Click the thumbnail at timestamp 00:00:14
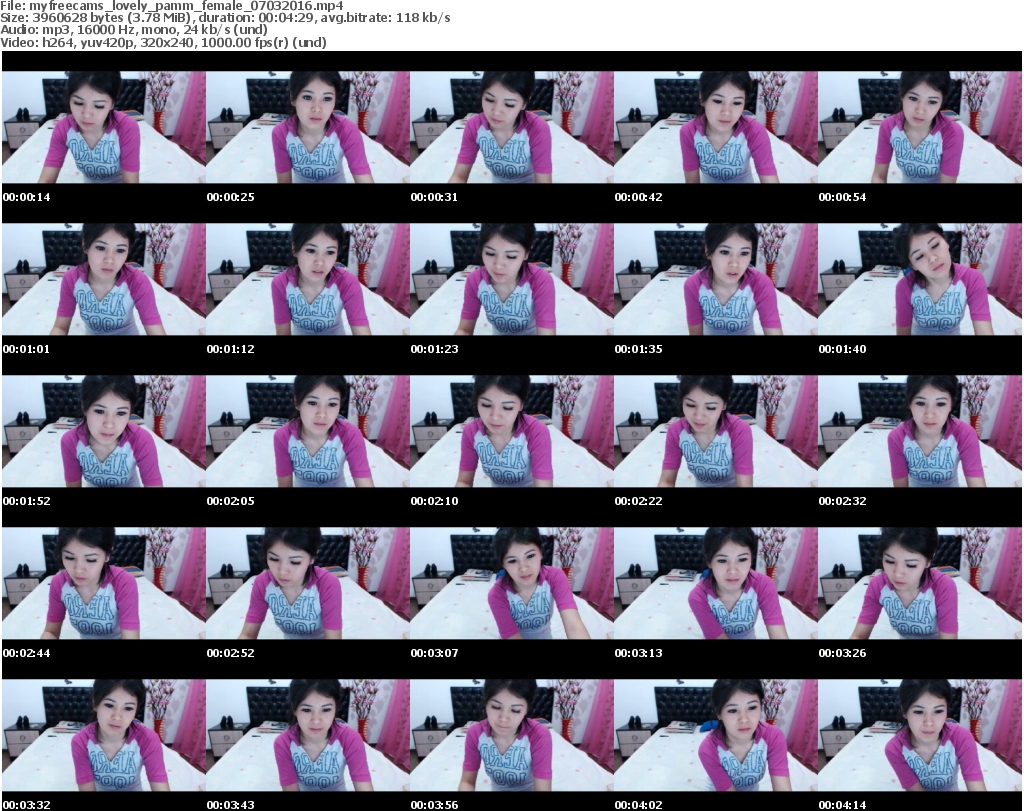Viewport: 1024px width, 811px height. click(103, 127)
